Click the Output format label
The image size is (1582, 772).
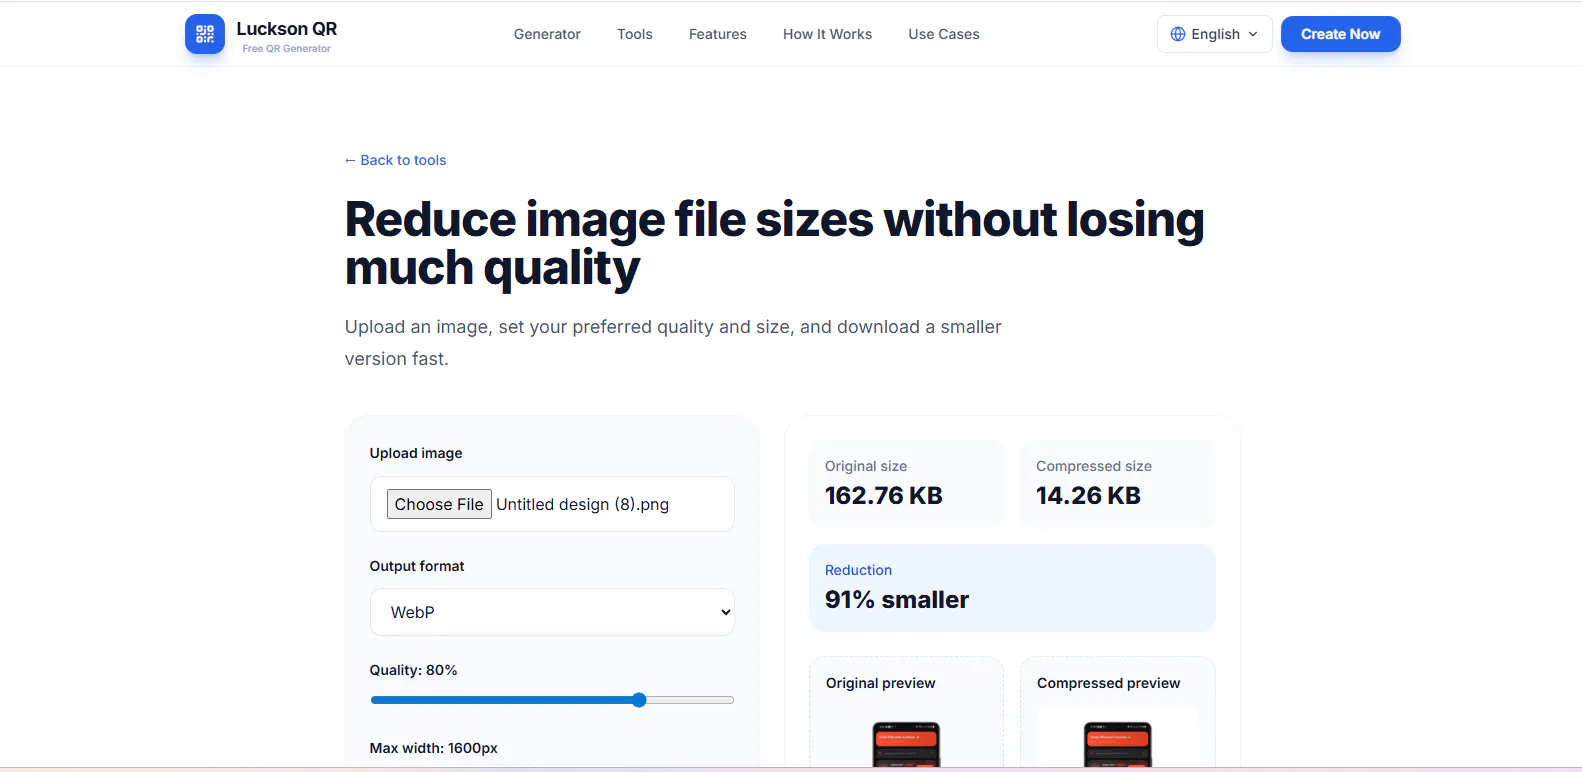417,566
